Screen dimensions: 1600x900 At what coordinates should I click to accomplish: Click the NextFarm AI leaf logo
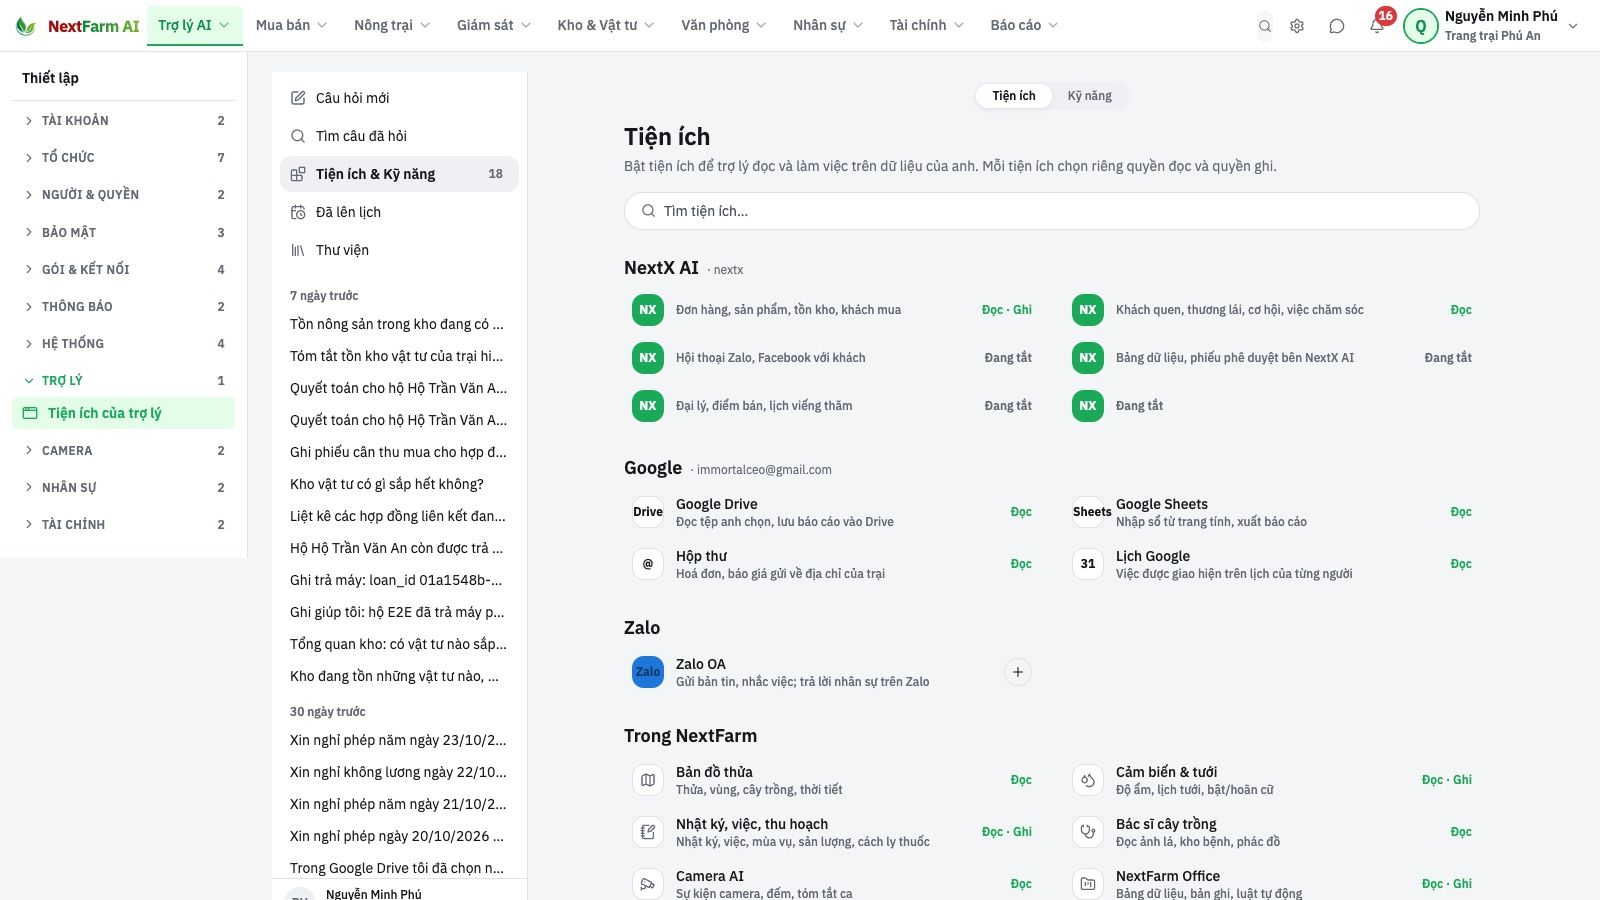click(26, 26)
